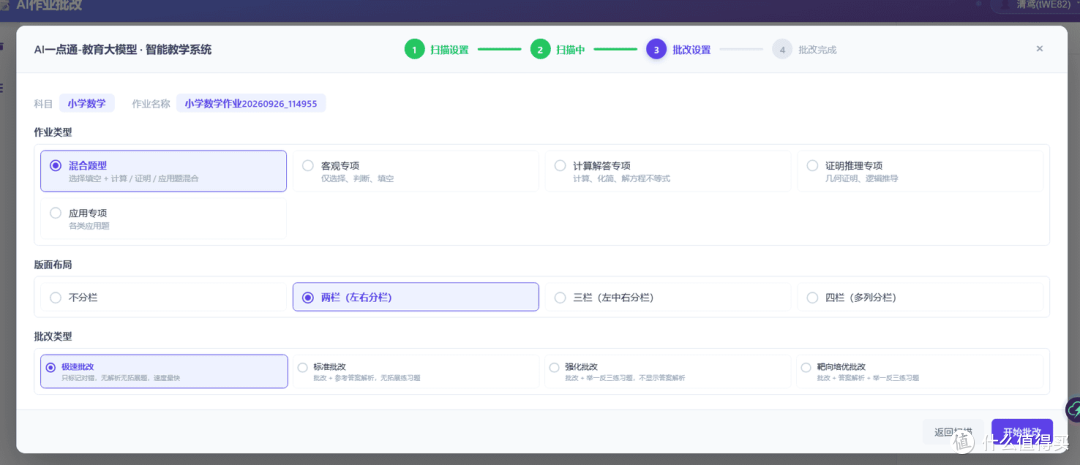This screenshot has height=465, width=1080.
Task: Click the 返回扫描 back button
Action: 953,432
